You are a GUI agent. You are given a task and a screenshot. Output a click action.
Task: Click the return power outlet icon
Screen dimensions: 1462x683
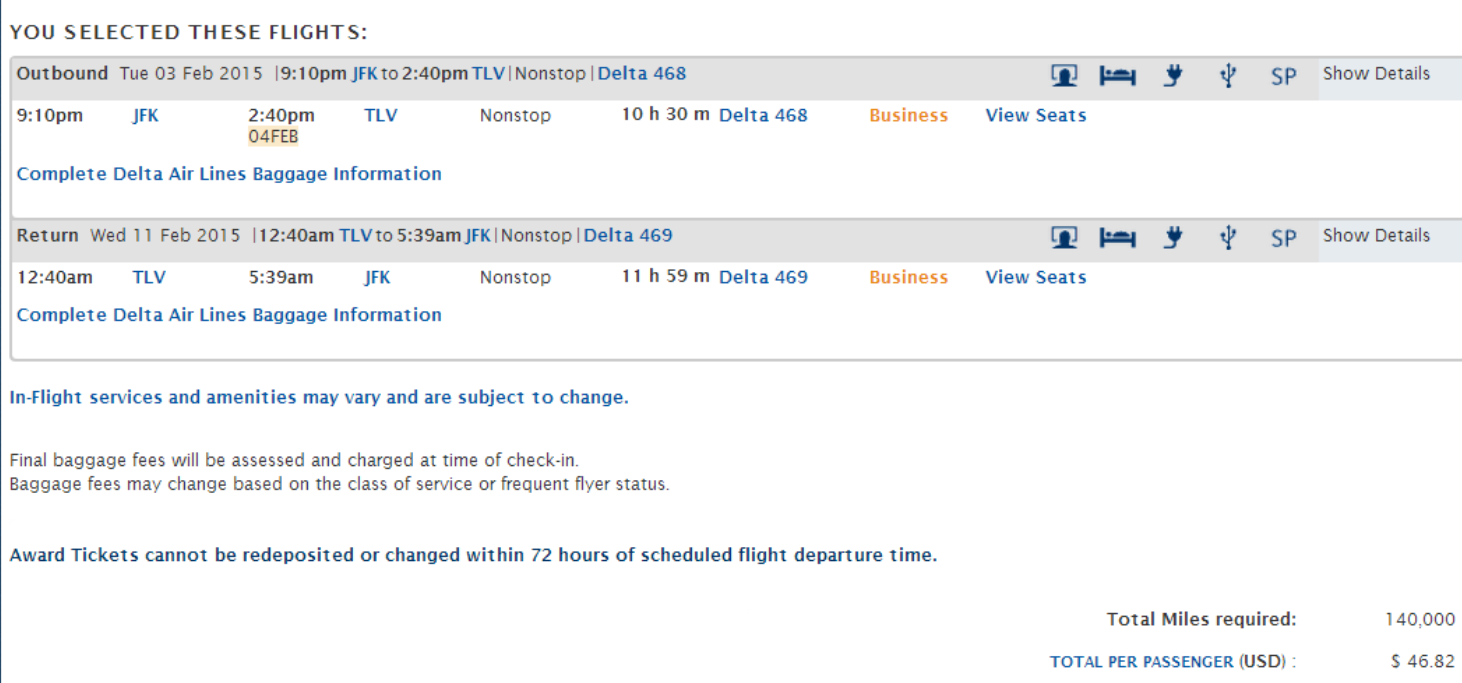point(1174,237)
